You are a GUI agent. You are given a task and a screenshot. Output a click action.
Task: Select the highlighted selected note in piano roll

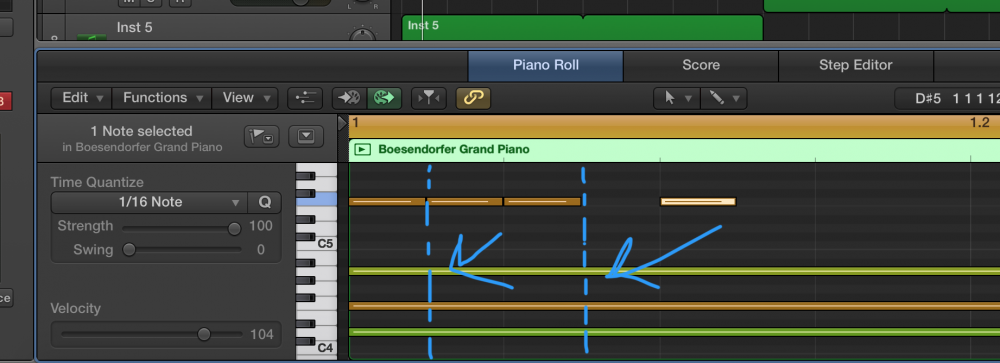coord(698,202)
